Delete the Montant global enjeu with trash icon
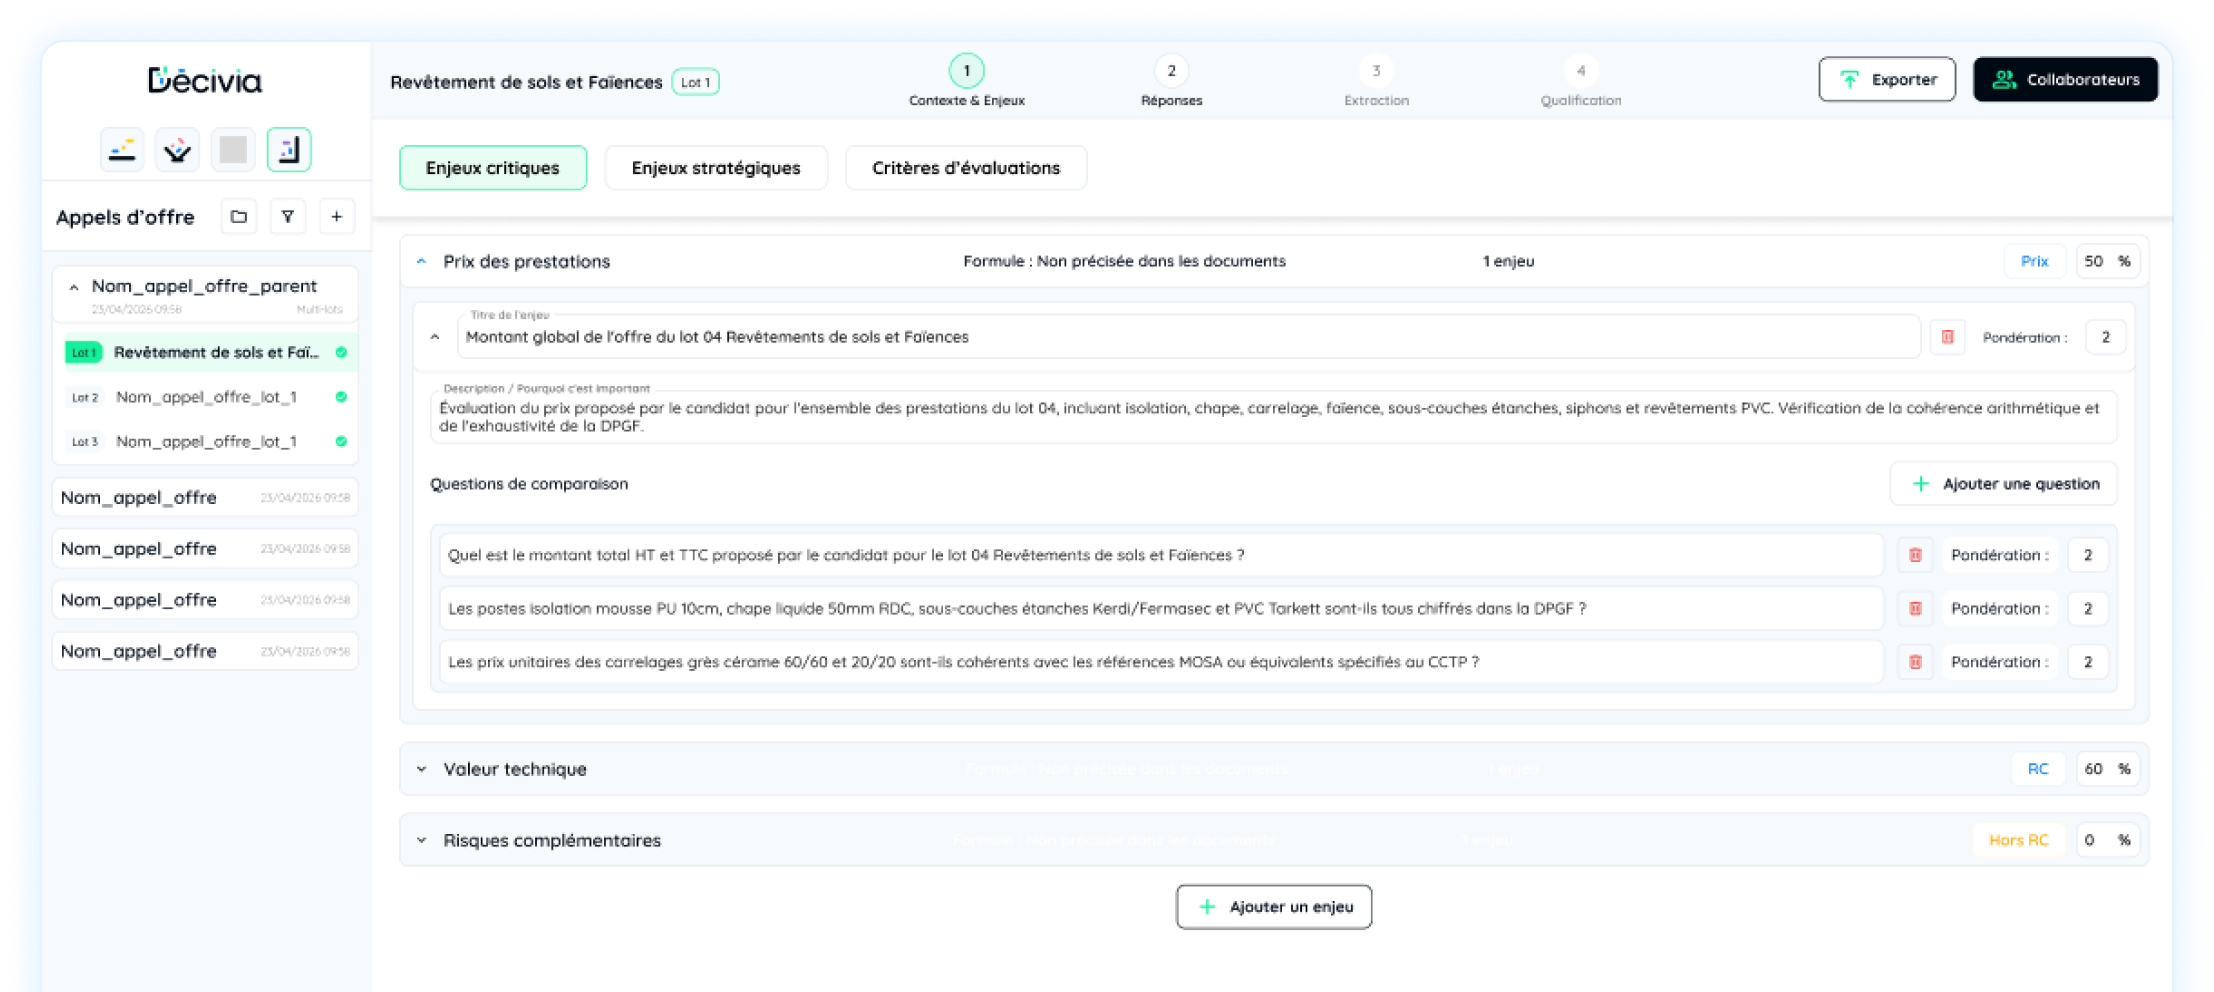This screenshot has width=2214, height=992. (1947, 337)
